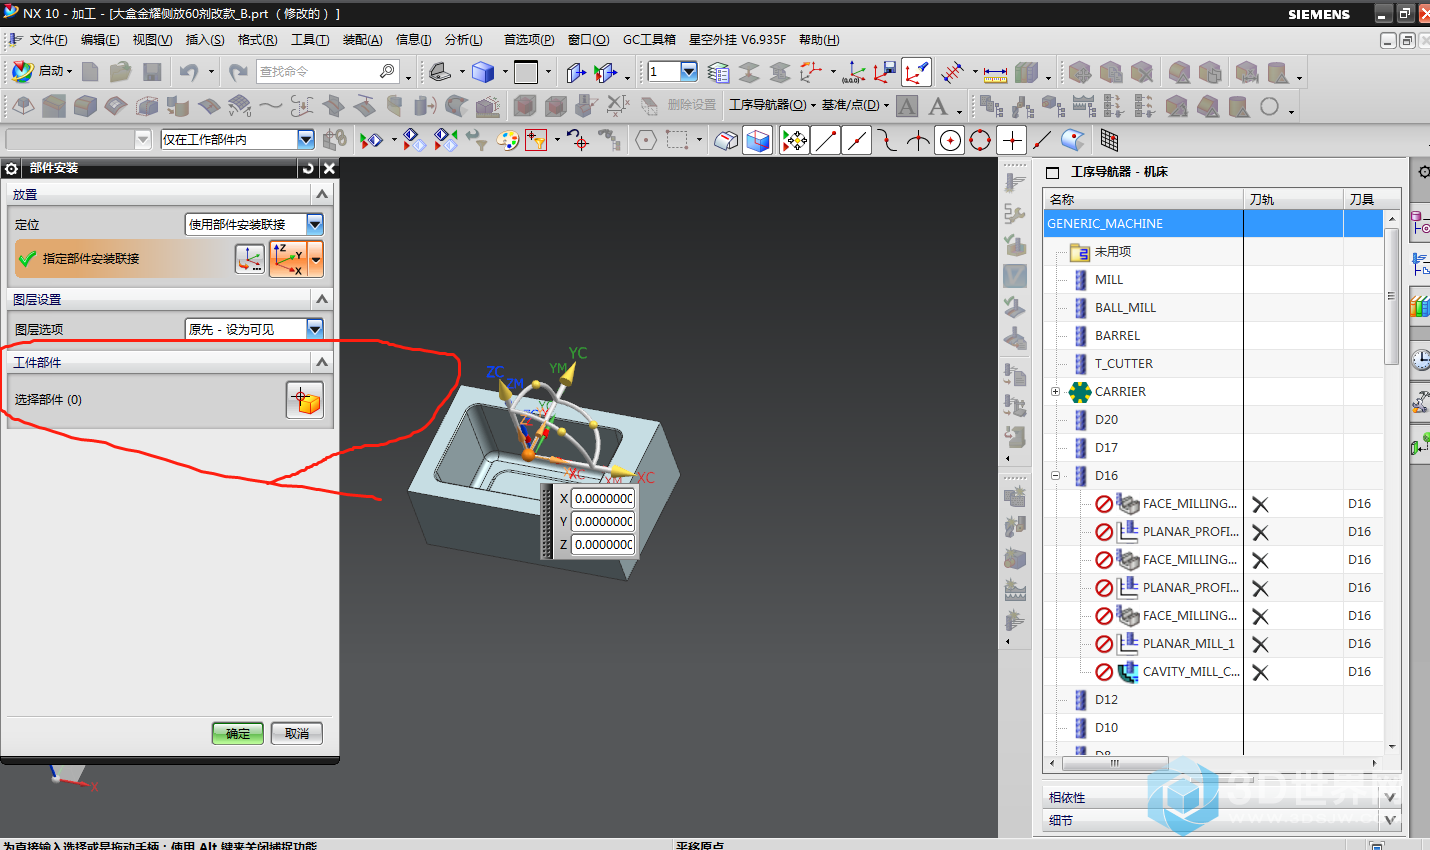Click the Select Part cube icon in dialog
This screenshot has width=1430, height=850.
point(305,400)
